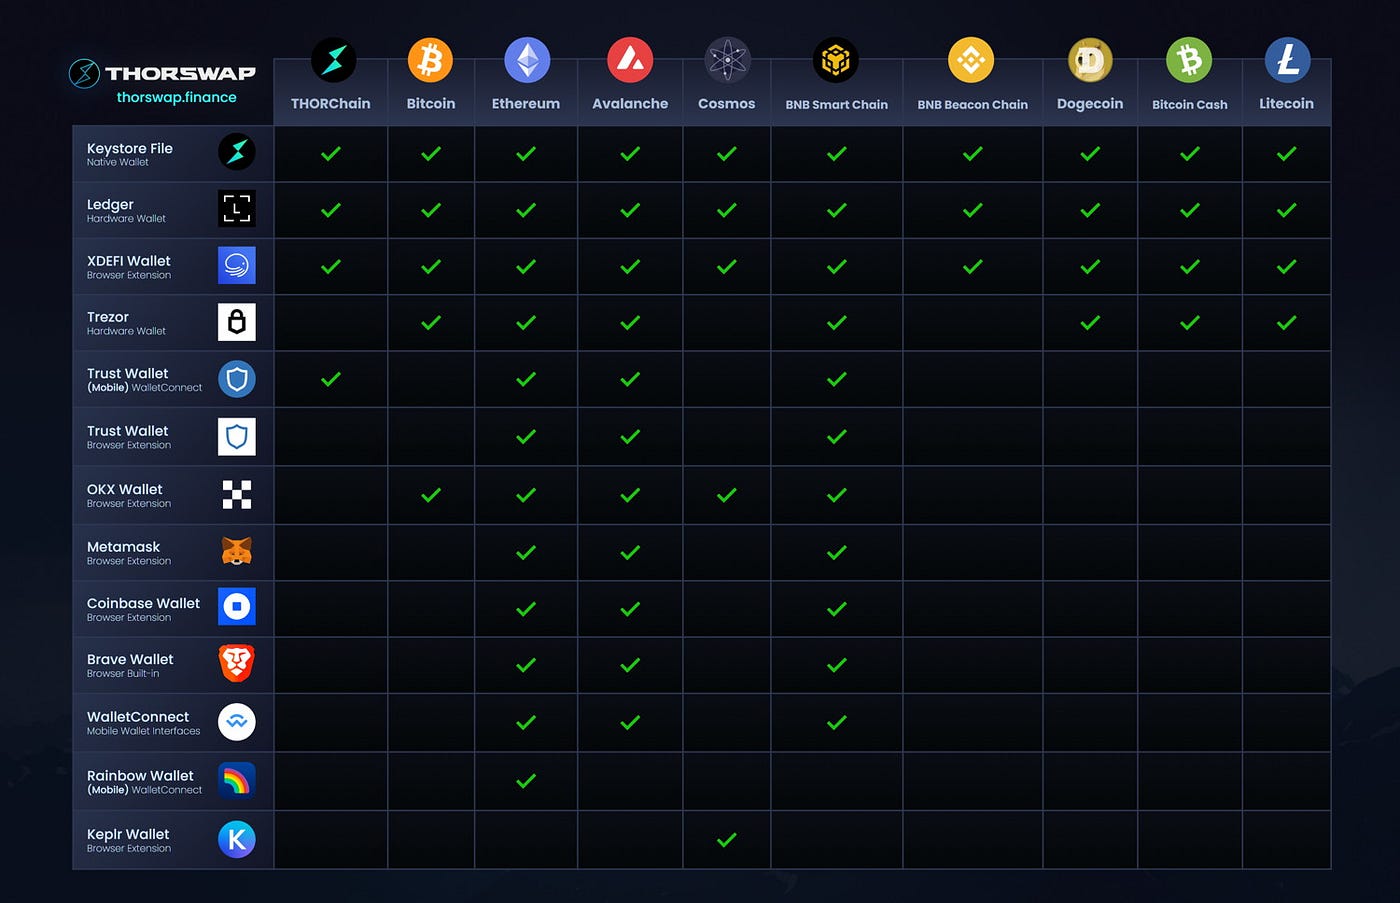Click the Dogecoin column header text

click(x=1090, y=103)
